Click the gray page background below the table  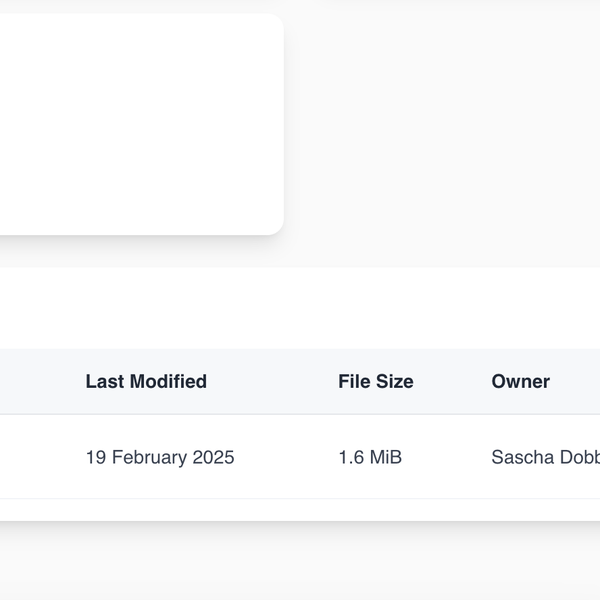(x=300, y=565)
